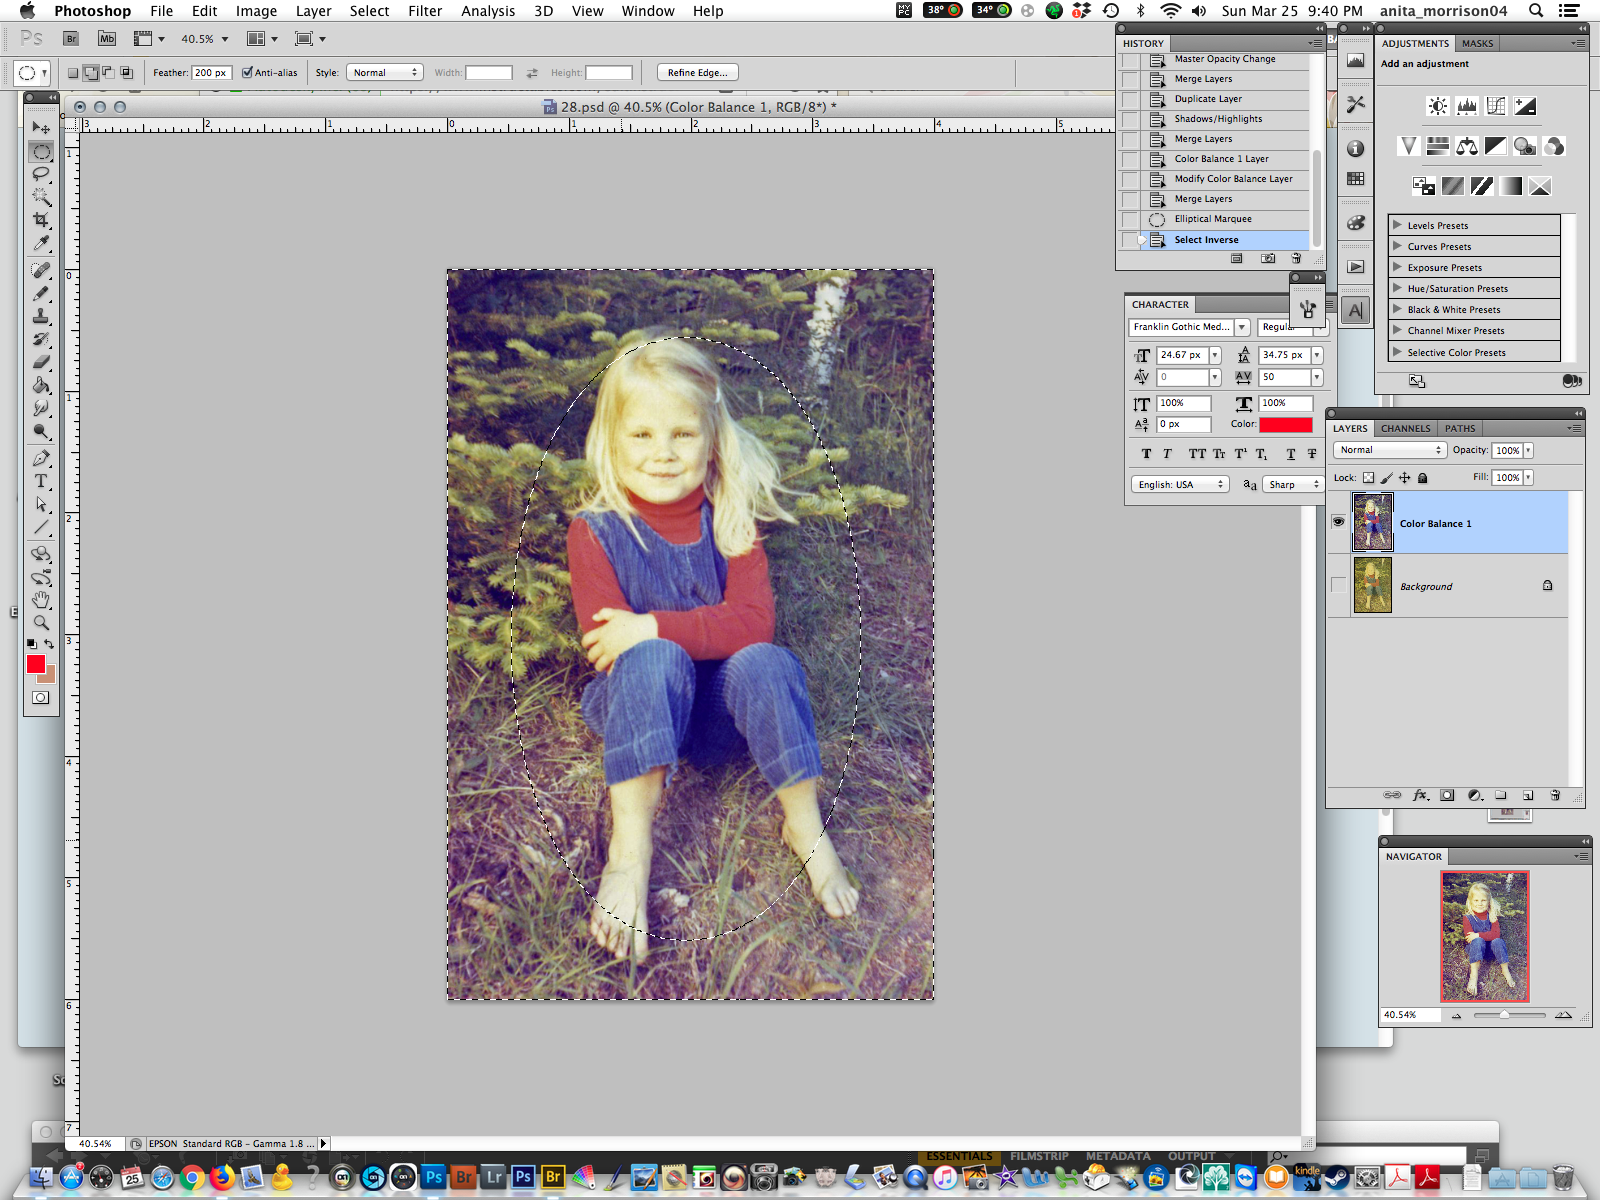Screen dimensions: 1600x1200
Task: Show the Background layer visibility
Action: [1338, 585]
